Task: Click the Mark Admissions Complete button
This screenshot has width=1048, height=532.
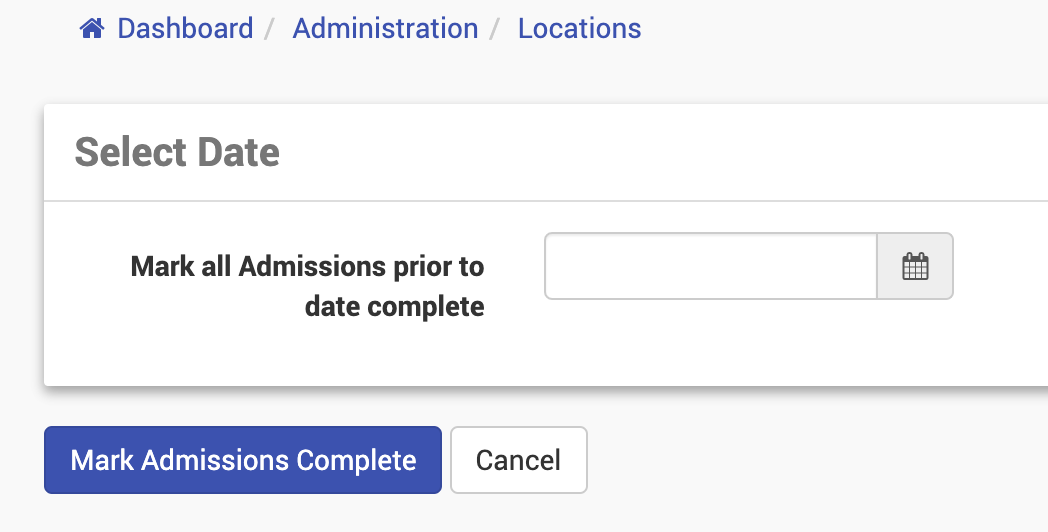Action: [x=243, y=460]
